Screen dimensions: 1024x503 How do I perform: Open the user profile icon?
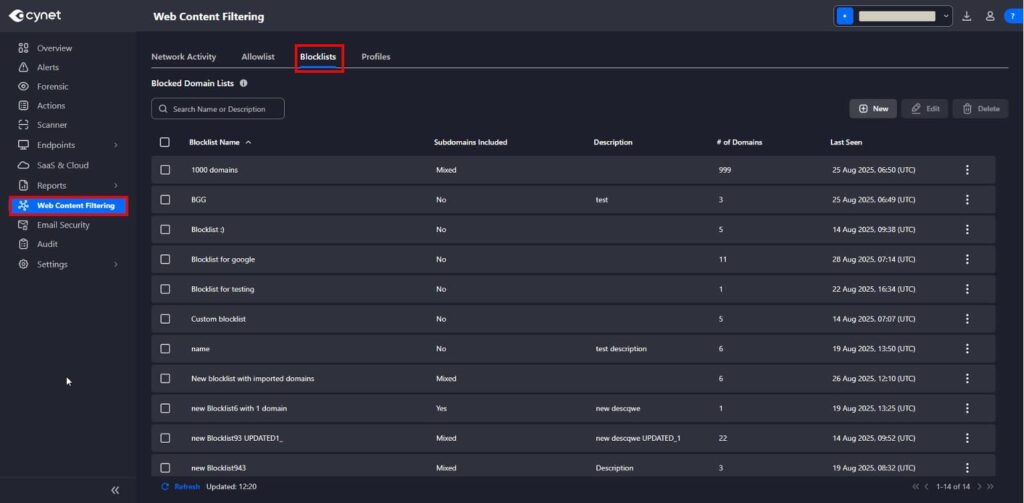coord(990,16)
